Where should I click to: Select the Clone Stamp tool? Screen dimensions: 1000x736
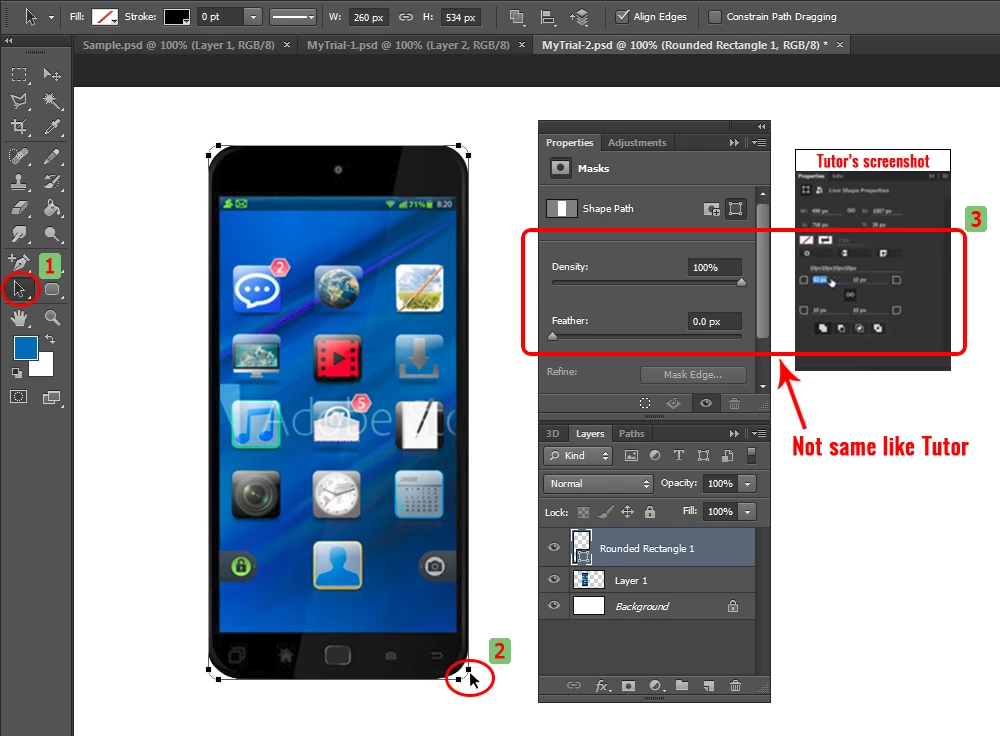[x=19, y=182]
